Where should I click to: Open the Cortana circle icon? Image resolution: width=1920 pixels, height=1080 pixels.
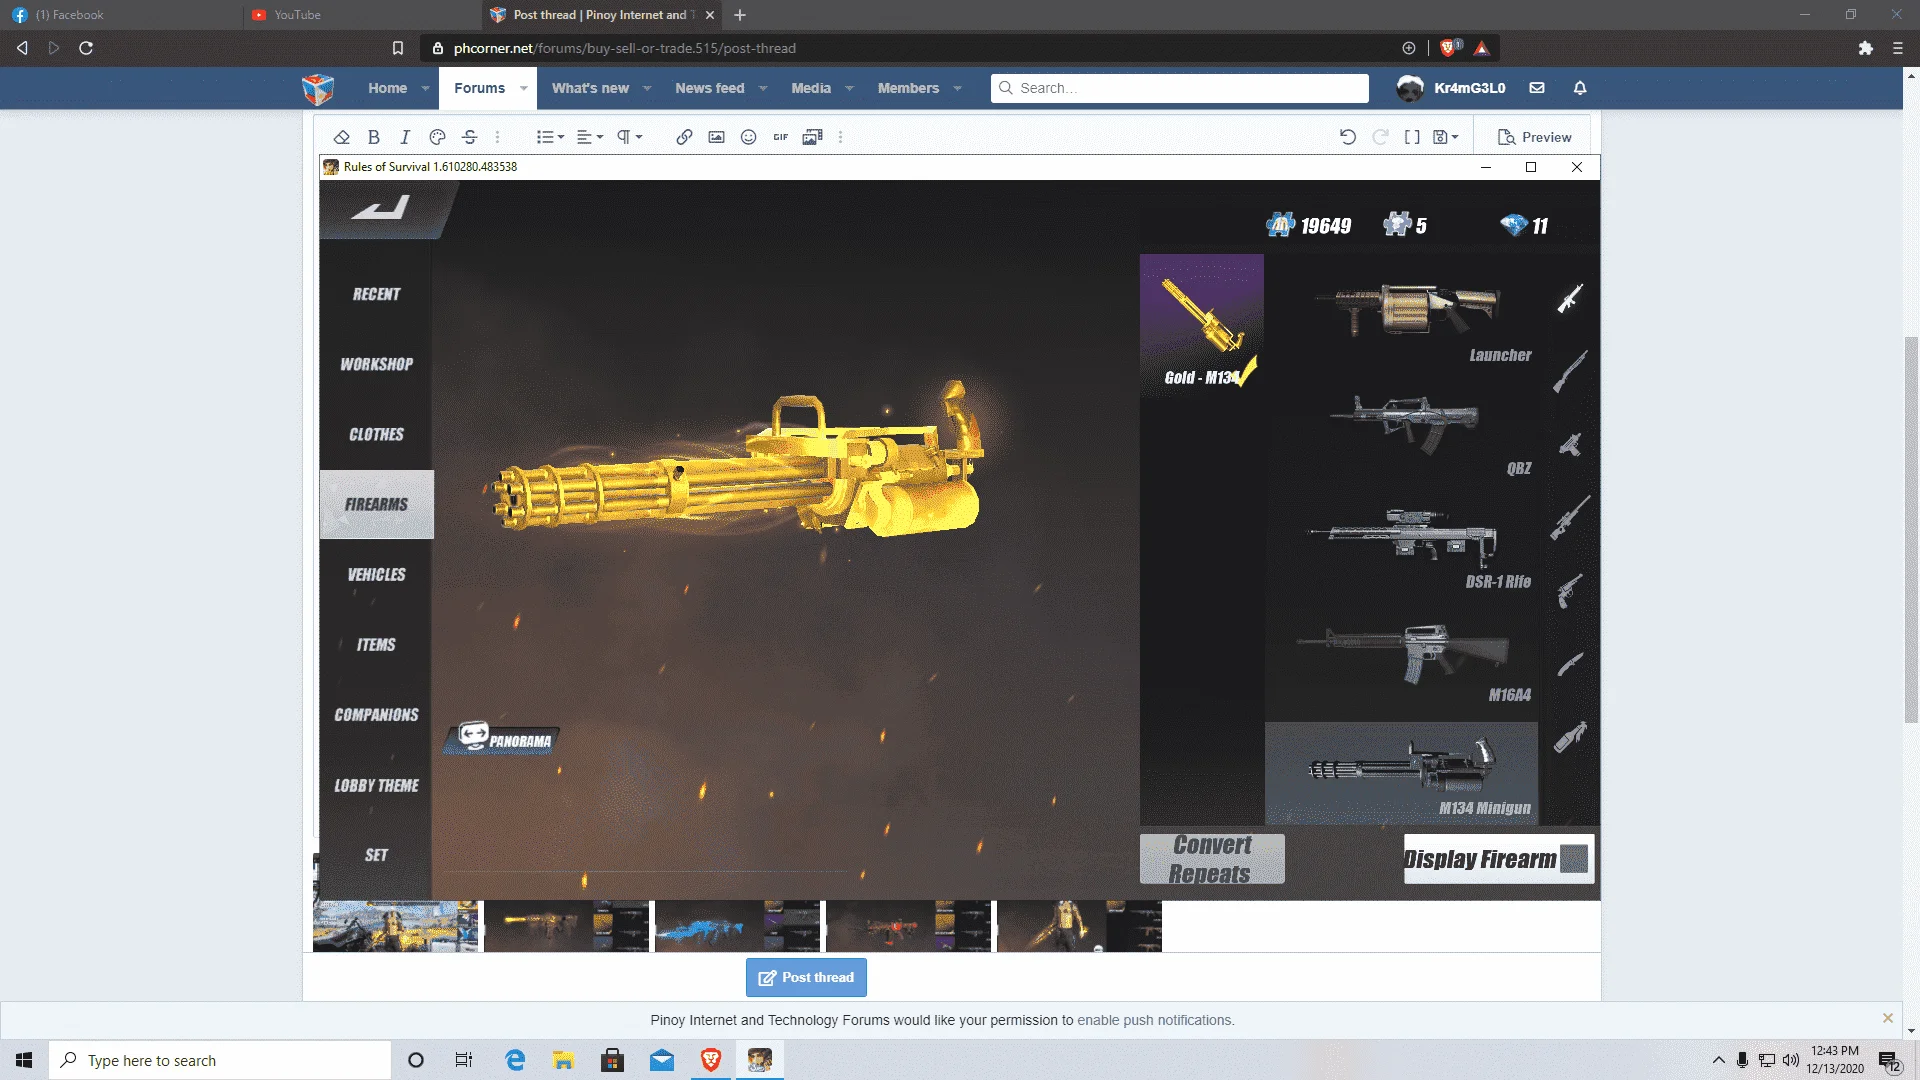pos(416,1060)
